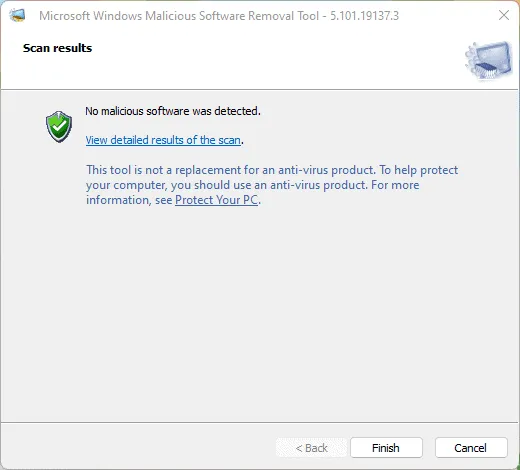
Task: Click the 'This tool is not a replacement' sentence
Action: 231,170
